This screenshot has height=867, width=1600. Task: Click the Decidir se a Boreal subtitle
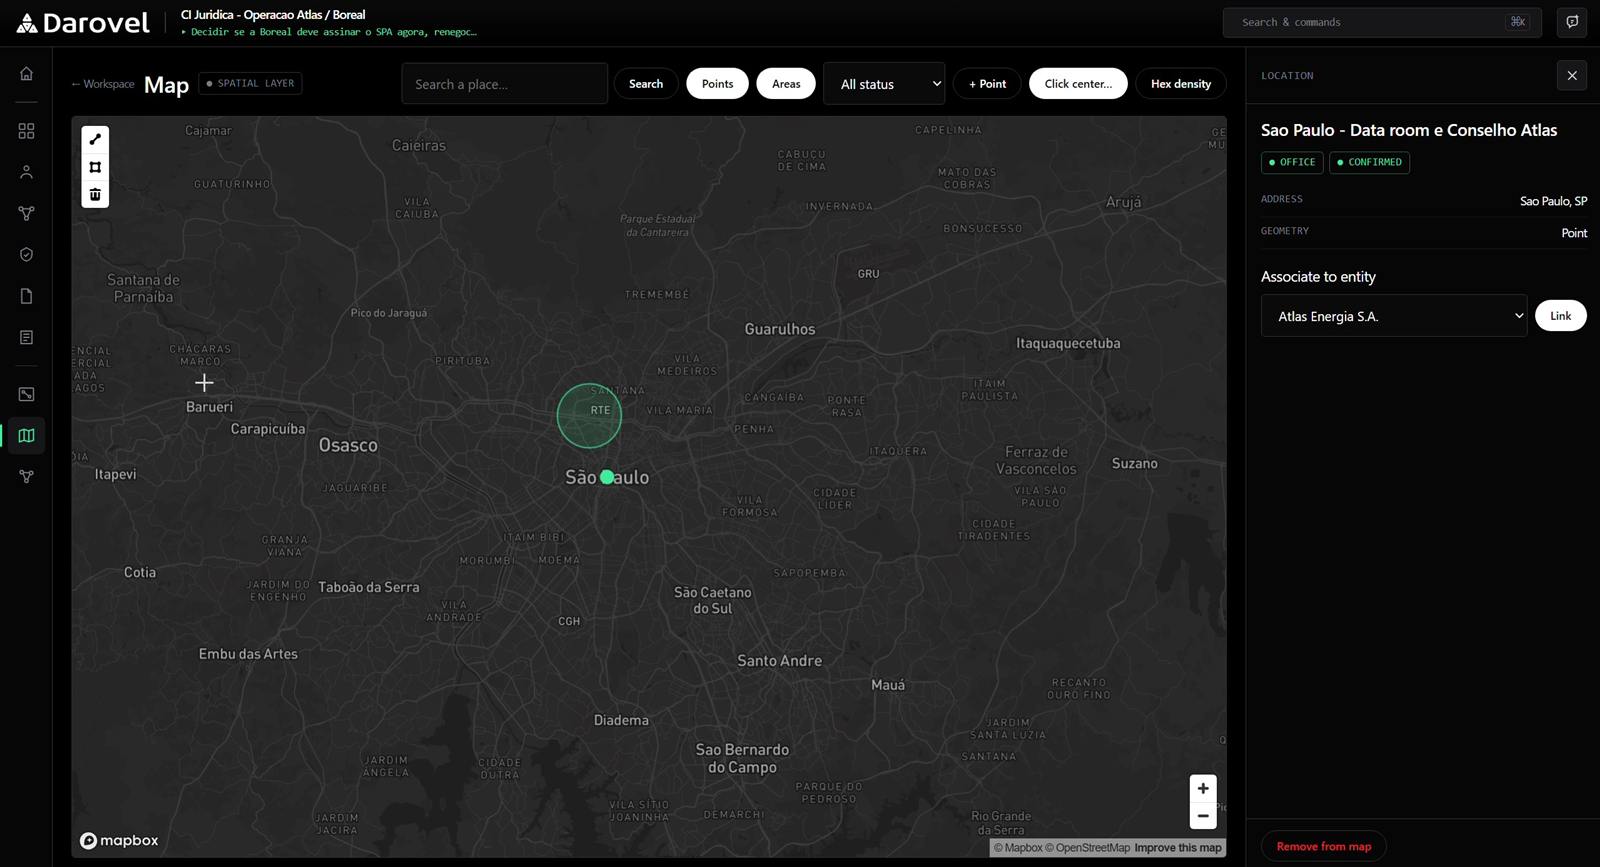click(x=329, y=32)
